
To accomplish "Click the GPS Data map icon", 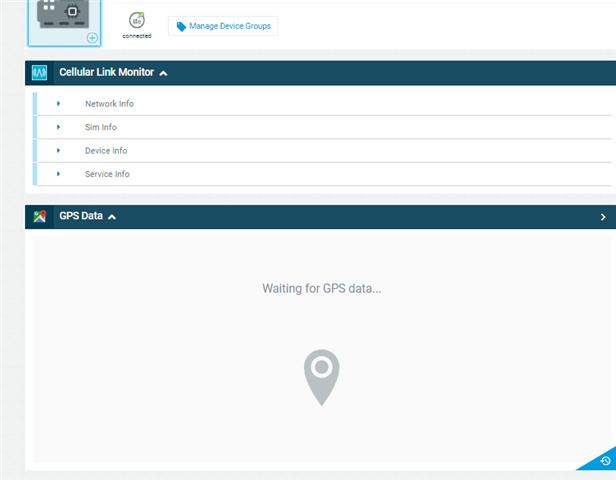I will tap(39, 216).
